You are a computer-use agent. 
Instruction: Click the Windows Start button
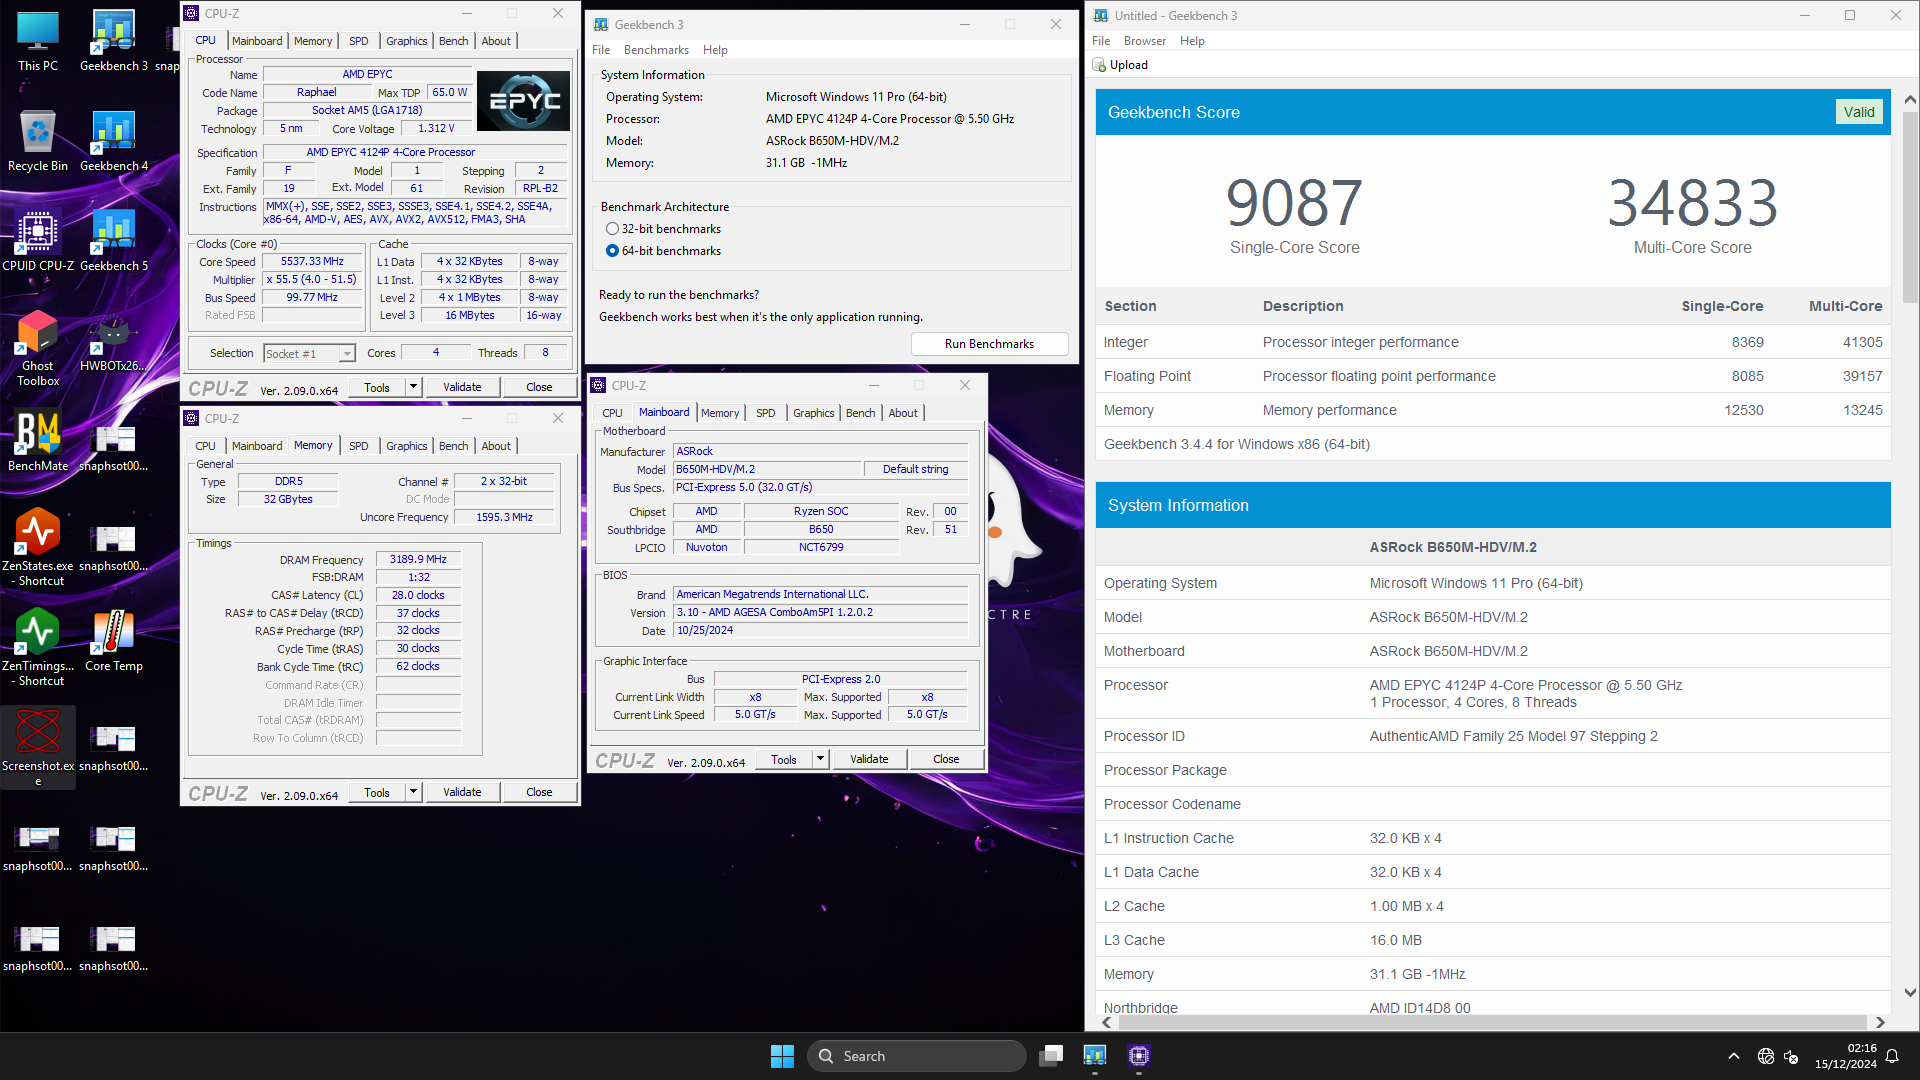782,1056
